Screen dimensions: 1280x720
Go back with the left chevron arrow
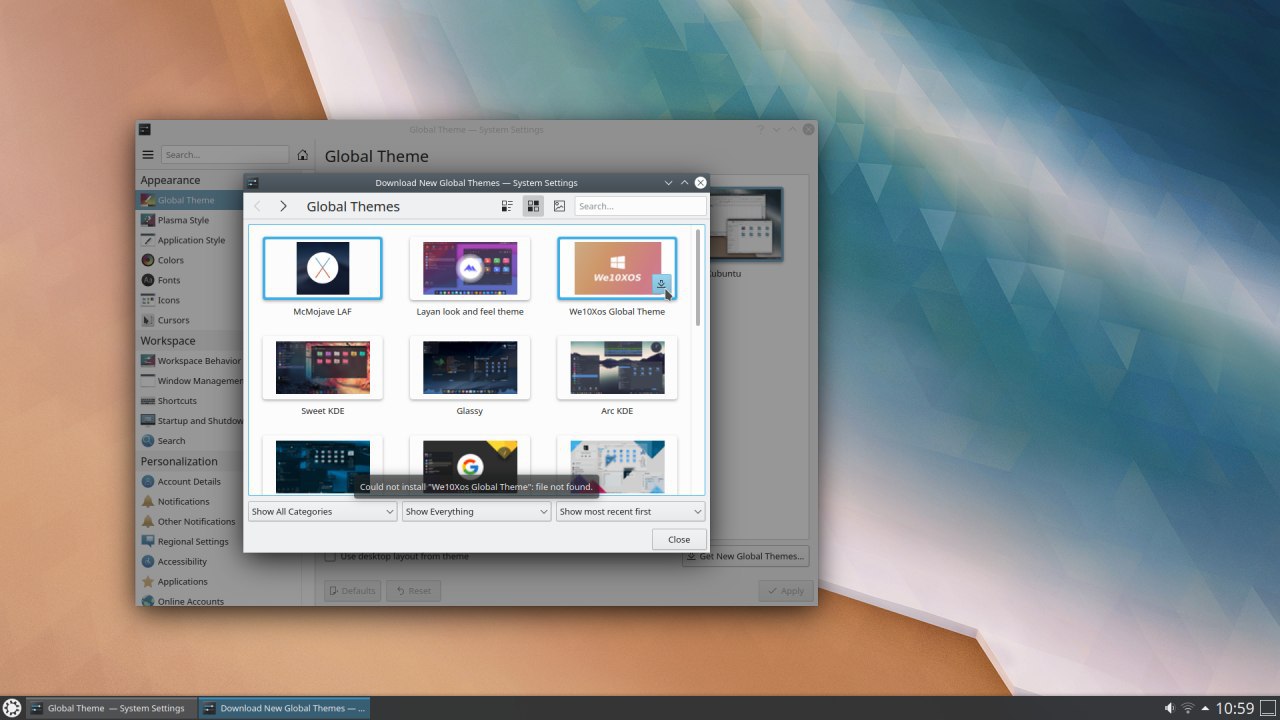point(257,206)
